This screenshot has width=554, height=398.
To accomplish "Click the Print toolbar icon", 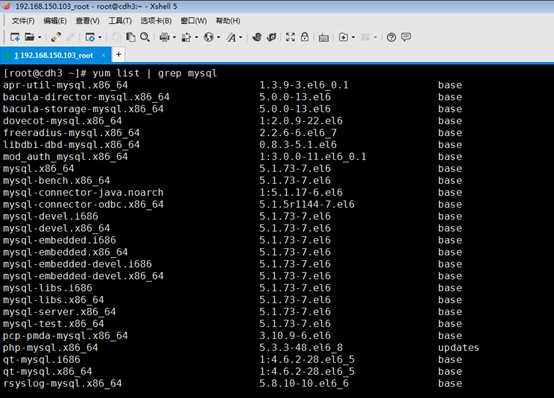I will click(165, 37).
